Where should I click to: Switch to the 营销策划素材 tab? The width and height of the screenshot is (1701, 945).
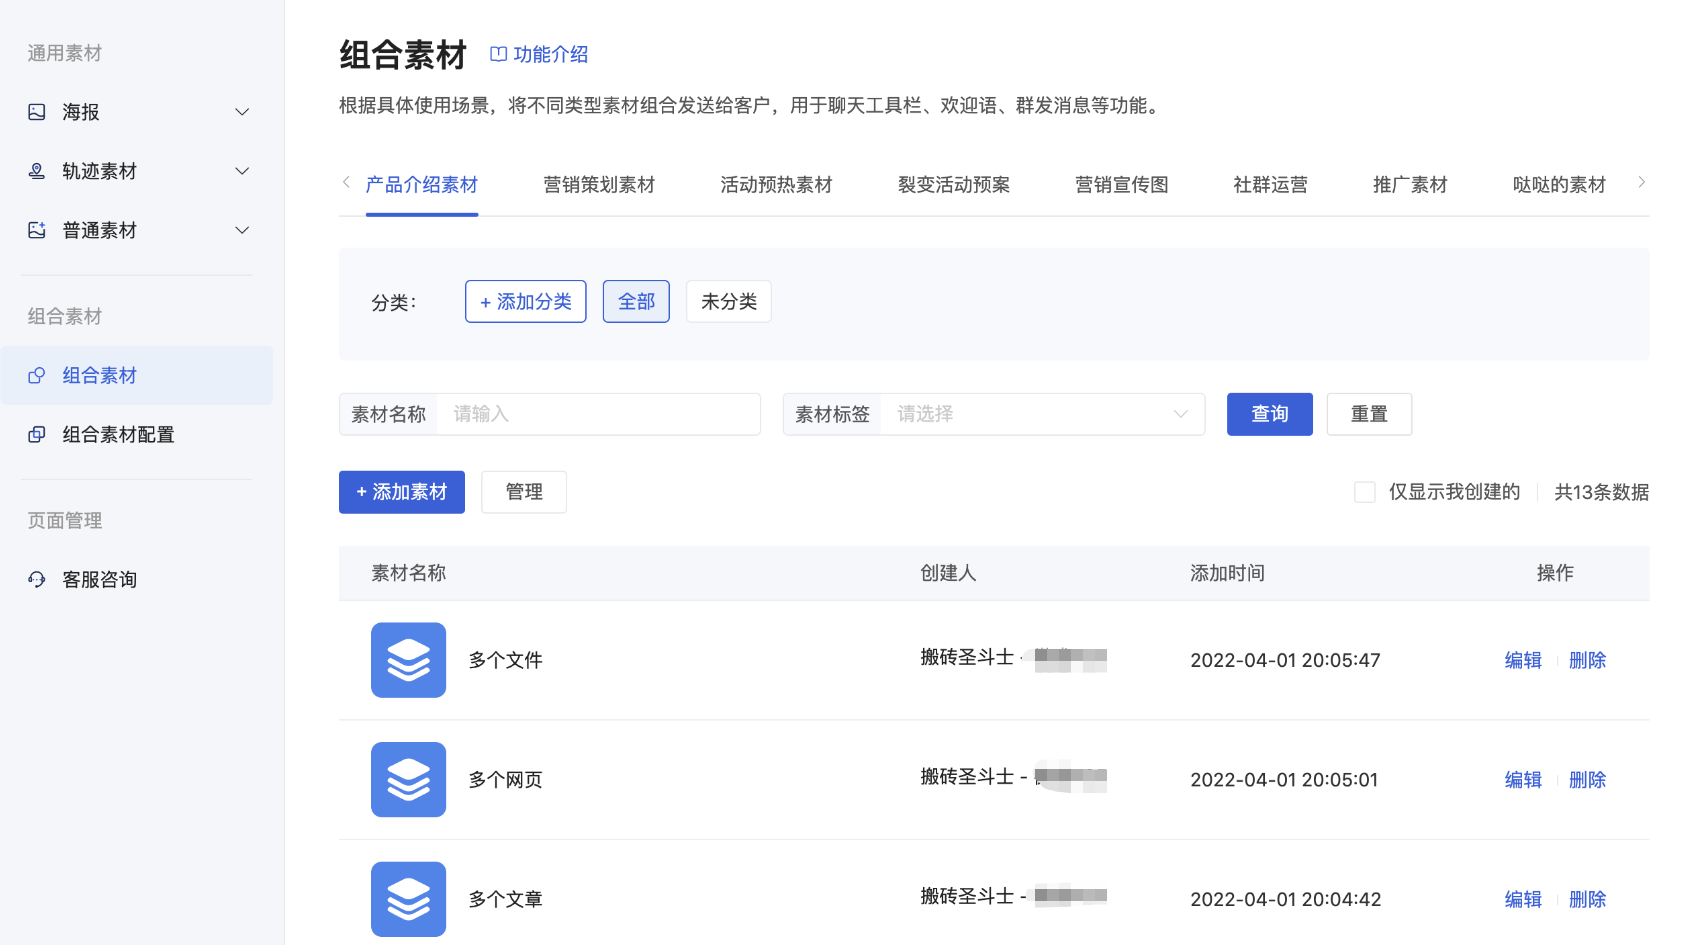tap(599, 185)
